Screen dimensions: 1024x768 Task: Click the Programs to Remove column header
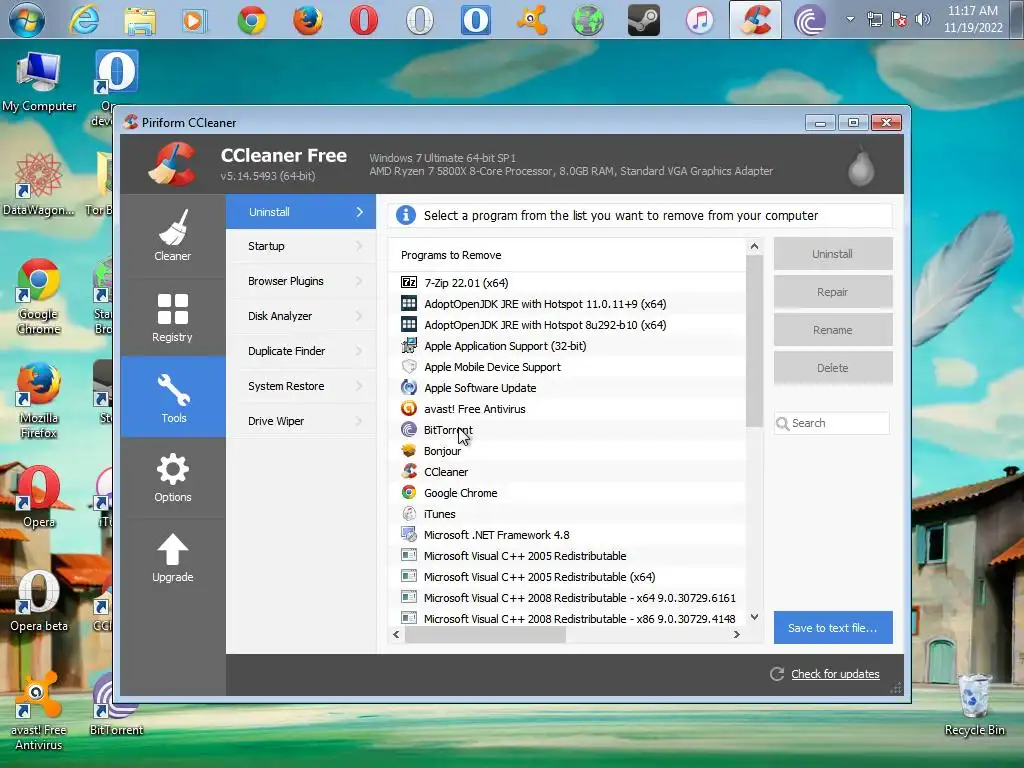point(567,255)
